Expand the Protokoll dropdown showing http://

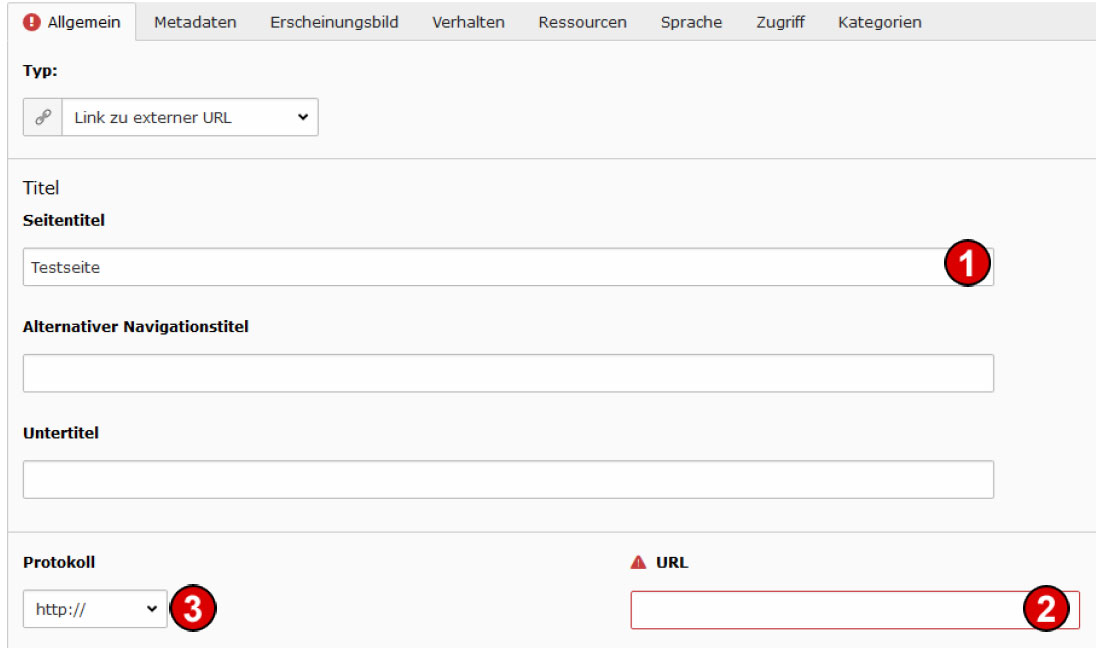point(95,609)
